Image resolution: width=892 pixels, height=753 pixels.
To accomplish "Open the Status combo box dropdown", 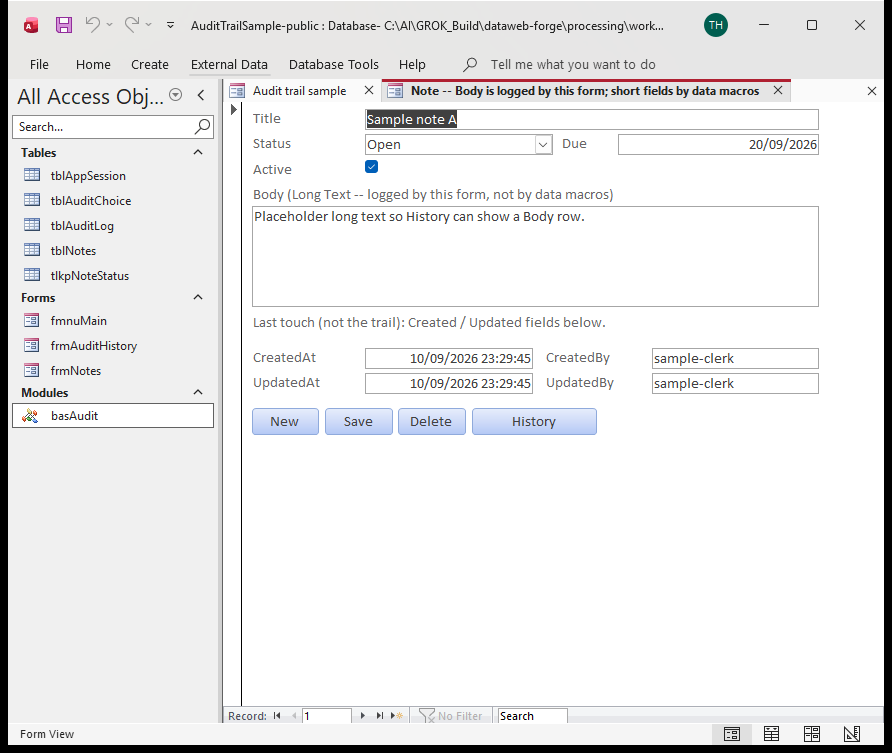I will pyautogui.click(x=543, y=144).
